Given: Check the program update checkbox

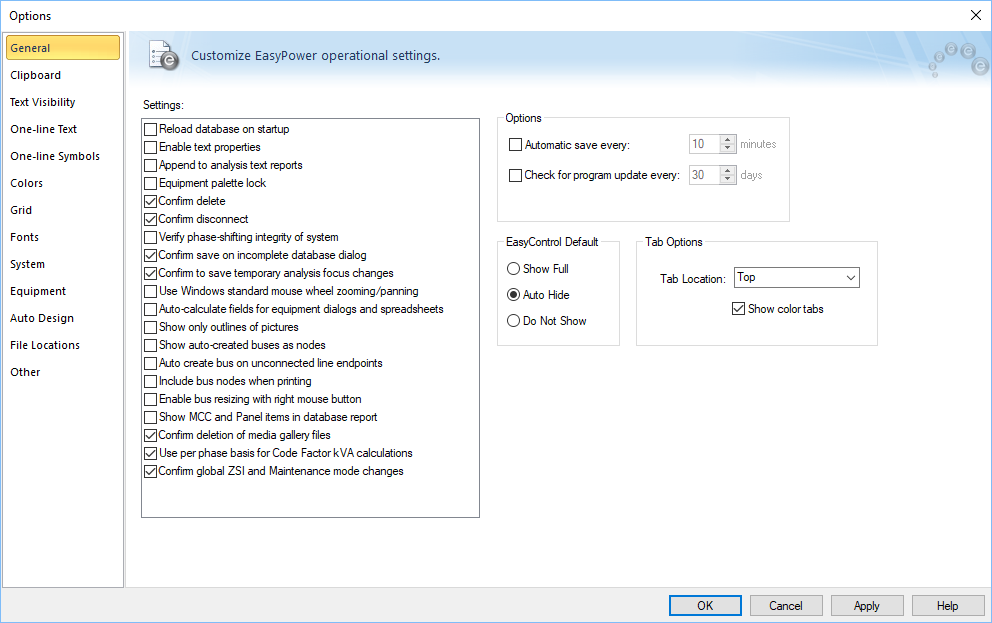Looking at the screenshot, I should (x=516, y=175).
